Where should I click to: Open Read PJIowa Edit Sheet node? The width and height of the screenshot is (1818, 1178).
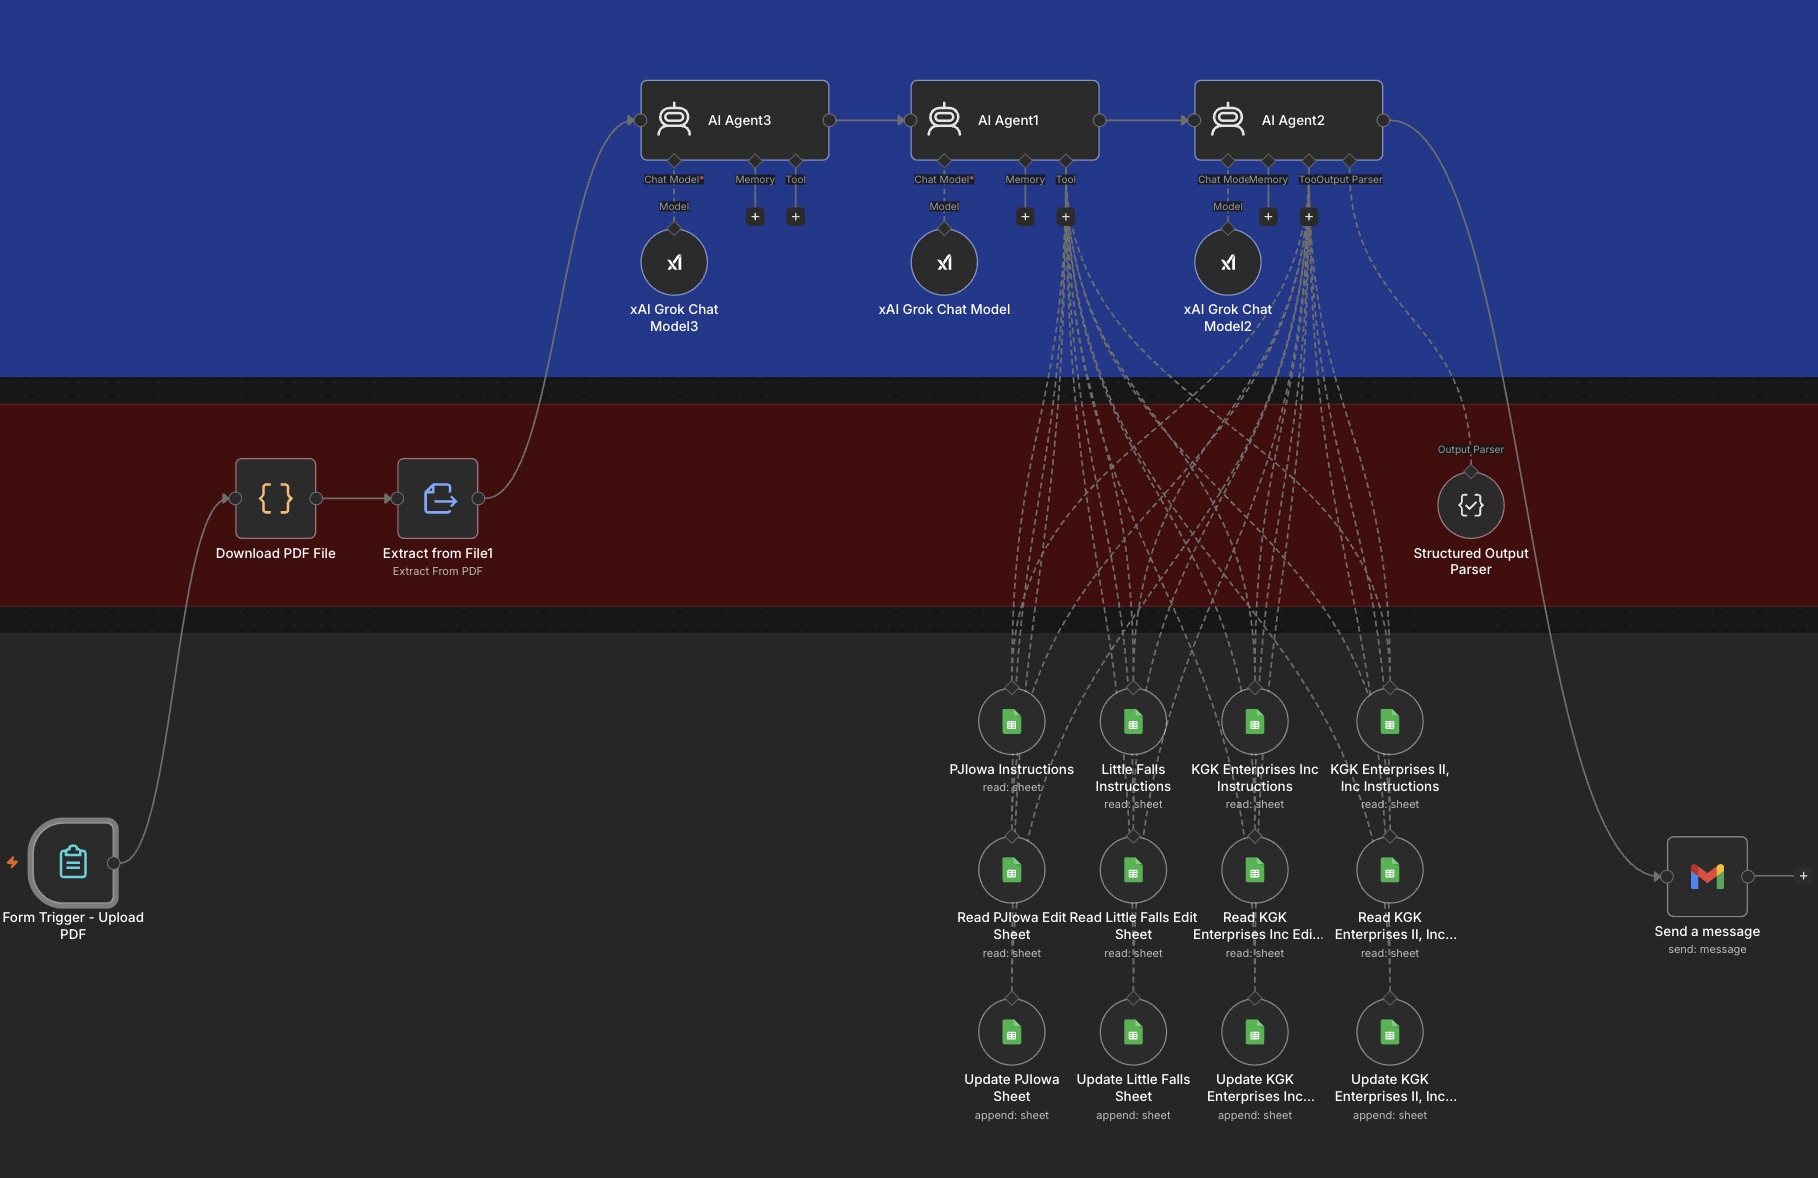point(1012,870)
